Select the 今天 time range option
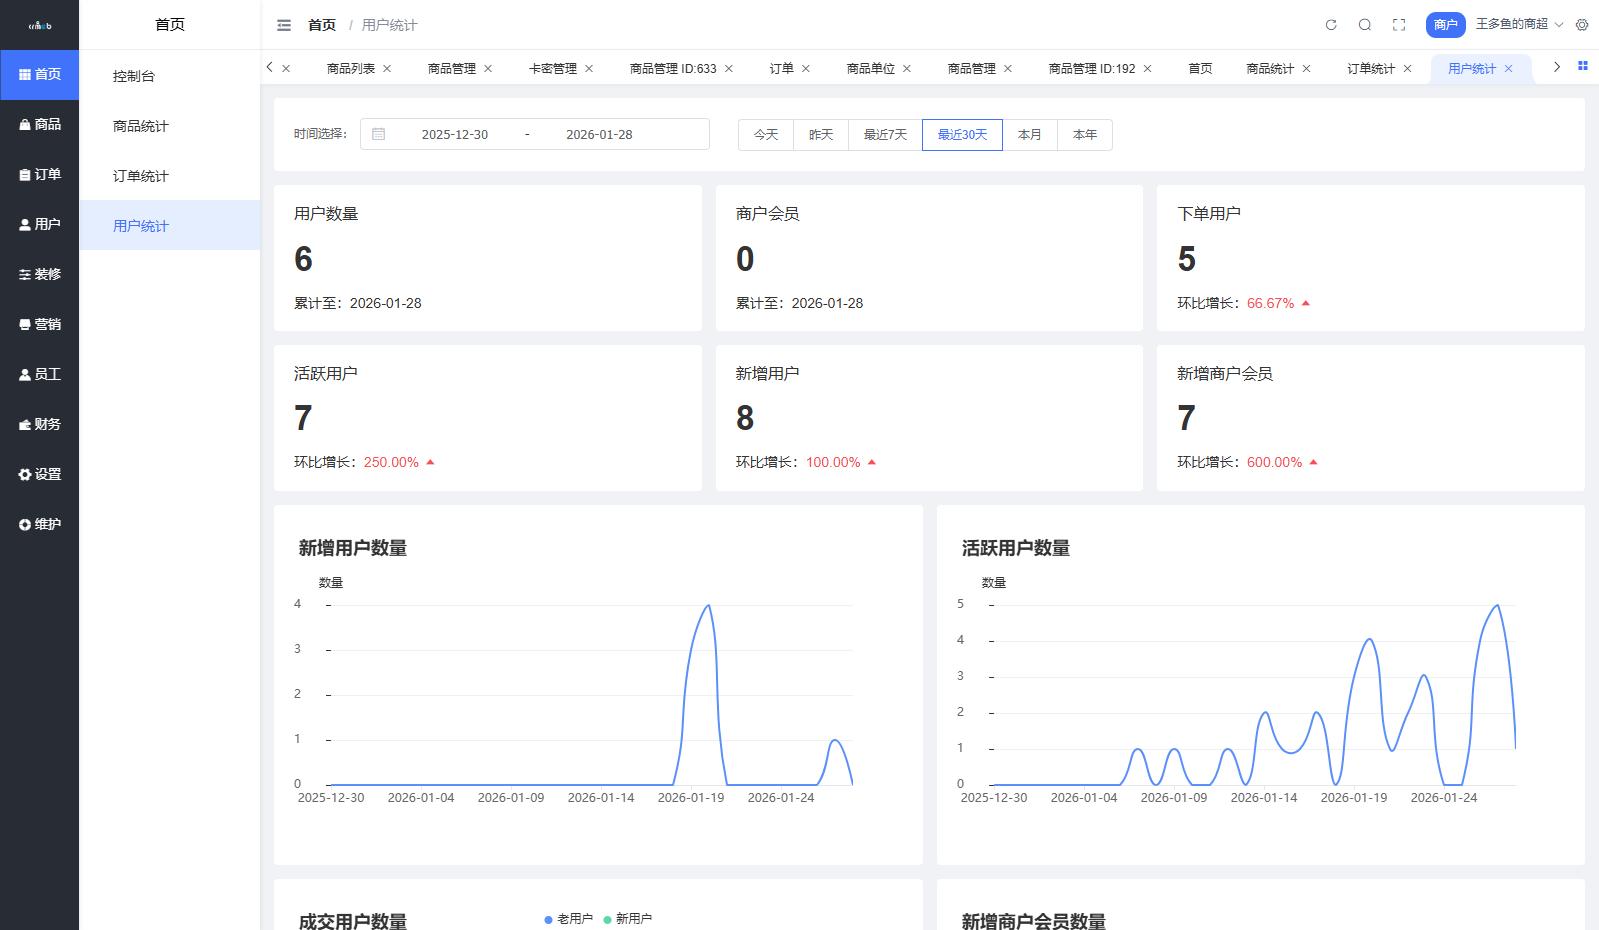The height and width of the screenshot is (930, 1599). pos(766,135)
